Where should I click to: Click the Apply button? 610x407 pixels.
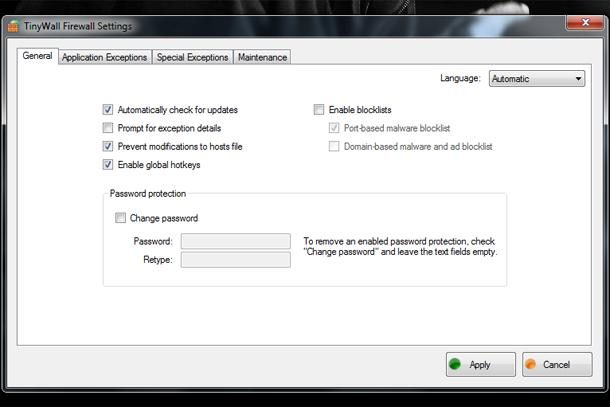(x=480, y=364)
